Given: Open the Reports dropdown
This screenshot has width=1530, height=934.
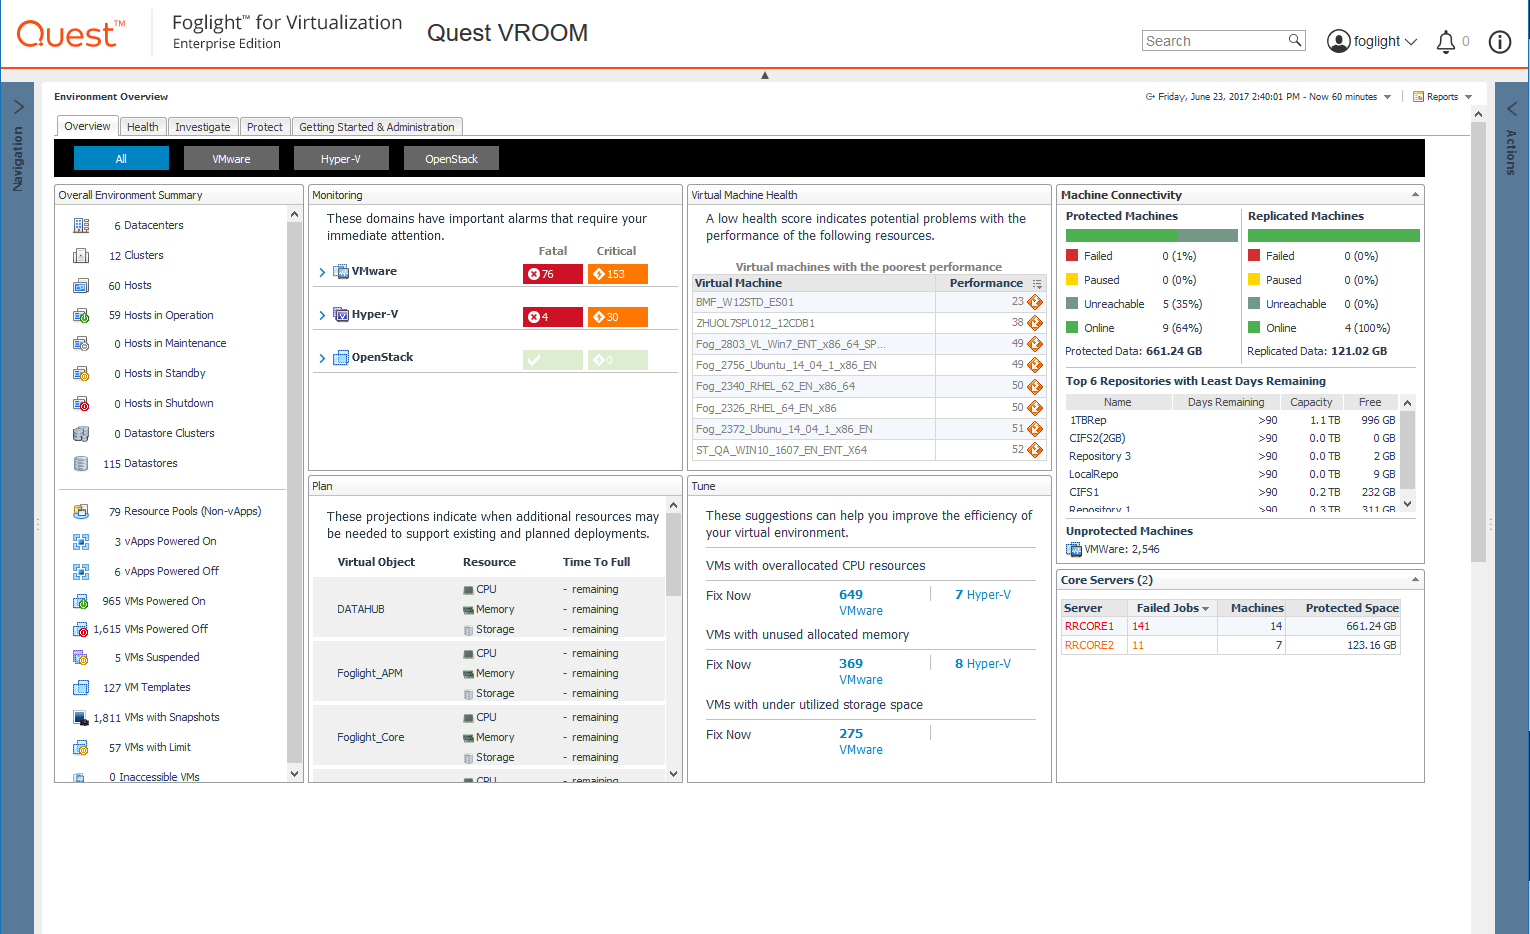Looking at the screenshot, I should tap(1442, 97).
